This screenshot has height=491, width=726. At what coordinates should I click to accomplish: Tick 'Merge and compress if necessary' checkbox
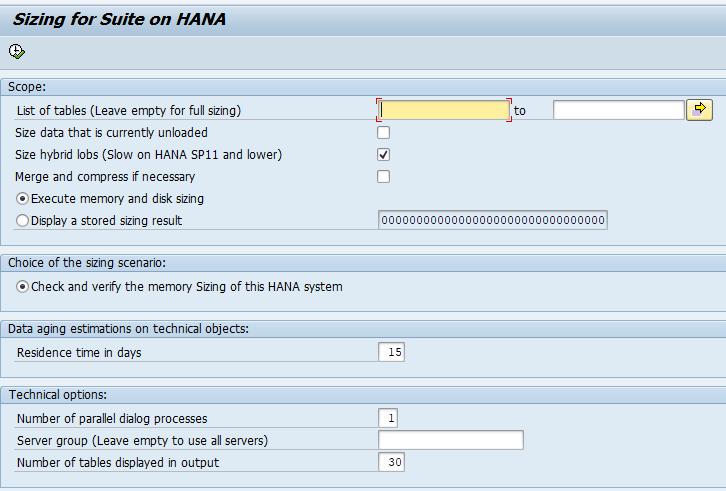[x=383, y=176]
